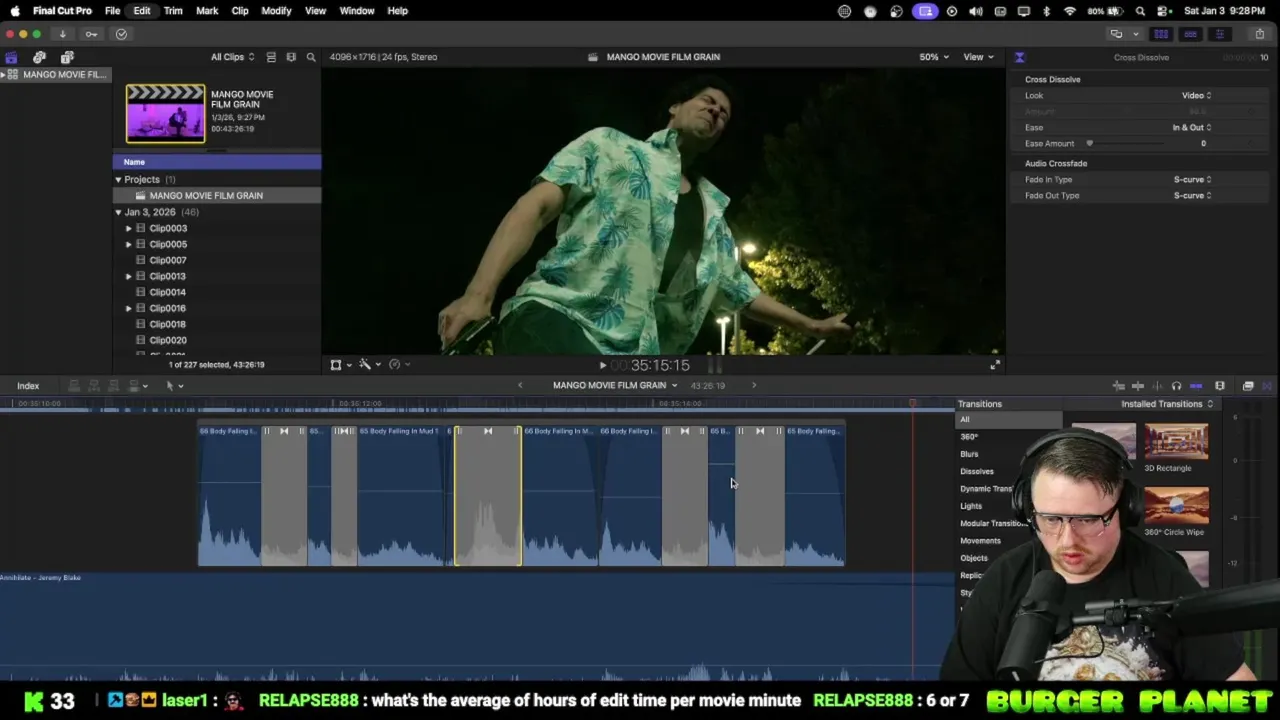Select the MANGO MOVIE FILM GRAIN project thumbnail
Viewport: 1280px width, 720px height.
click(x=165, y=113)
